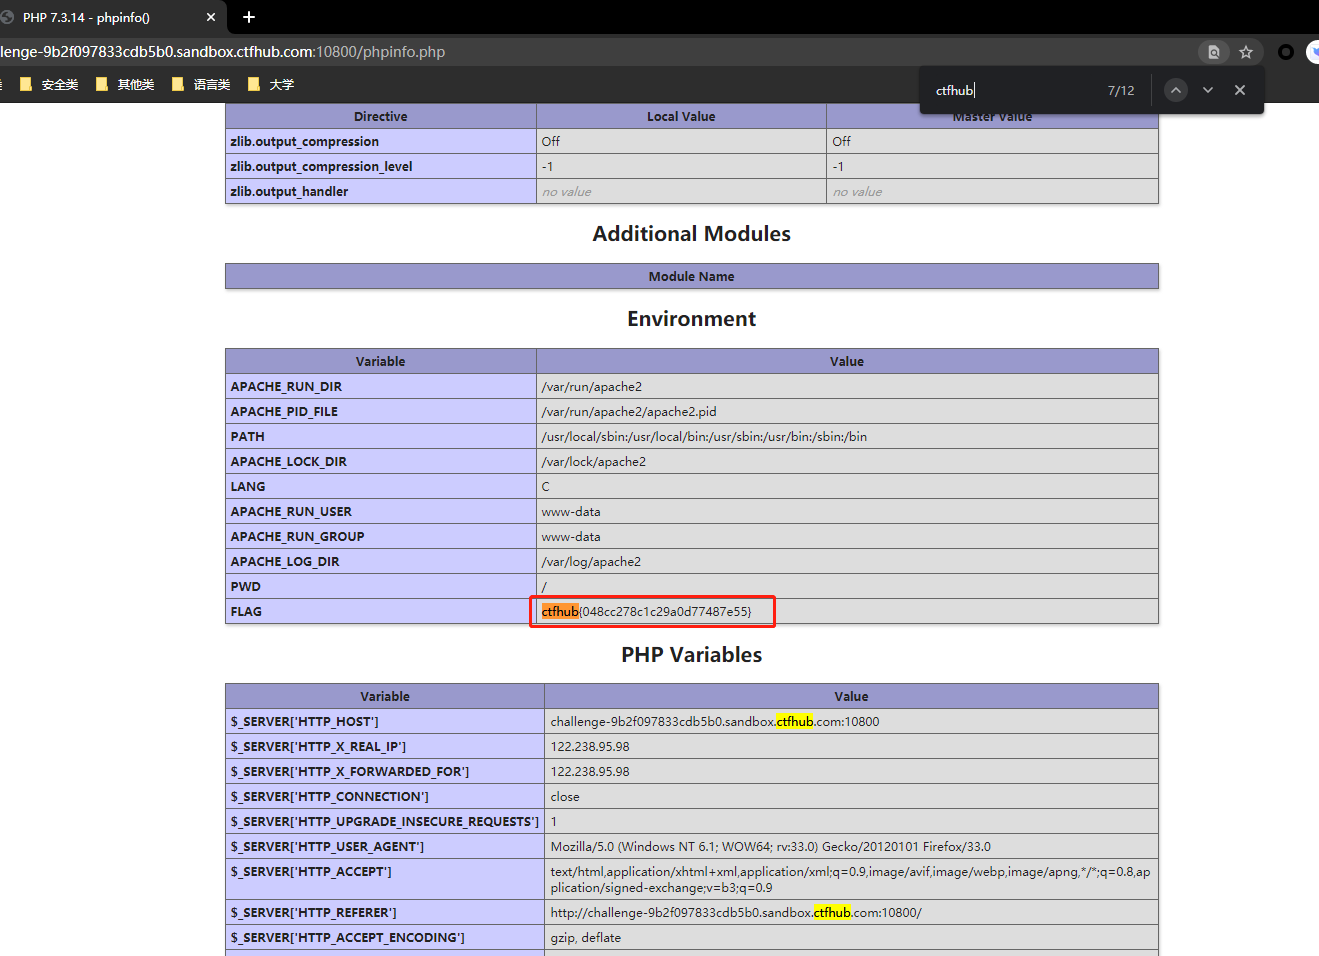Close the find bar

click(x=1240, y=90)
